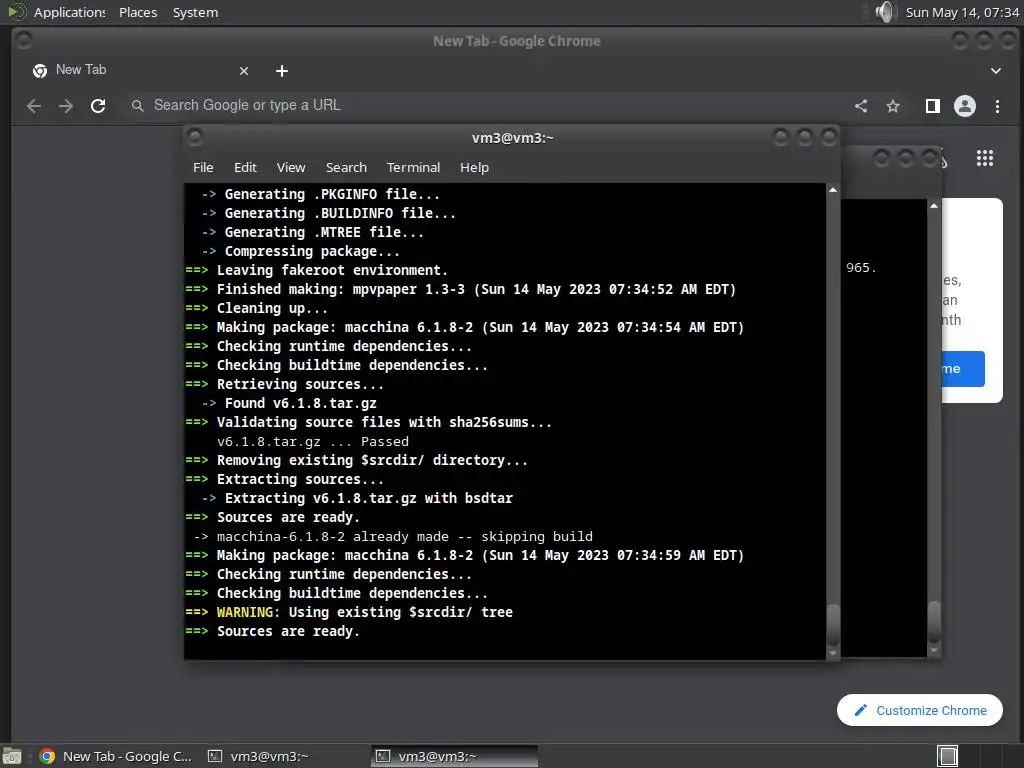This screenshot has height=768, width=1024.
Task: Open terminal File menu
Action: pyautogui.click(x=203, y=167)
